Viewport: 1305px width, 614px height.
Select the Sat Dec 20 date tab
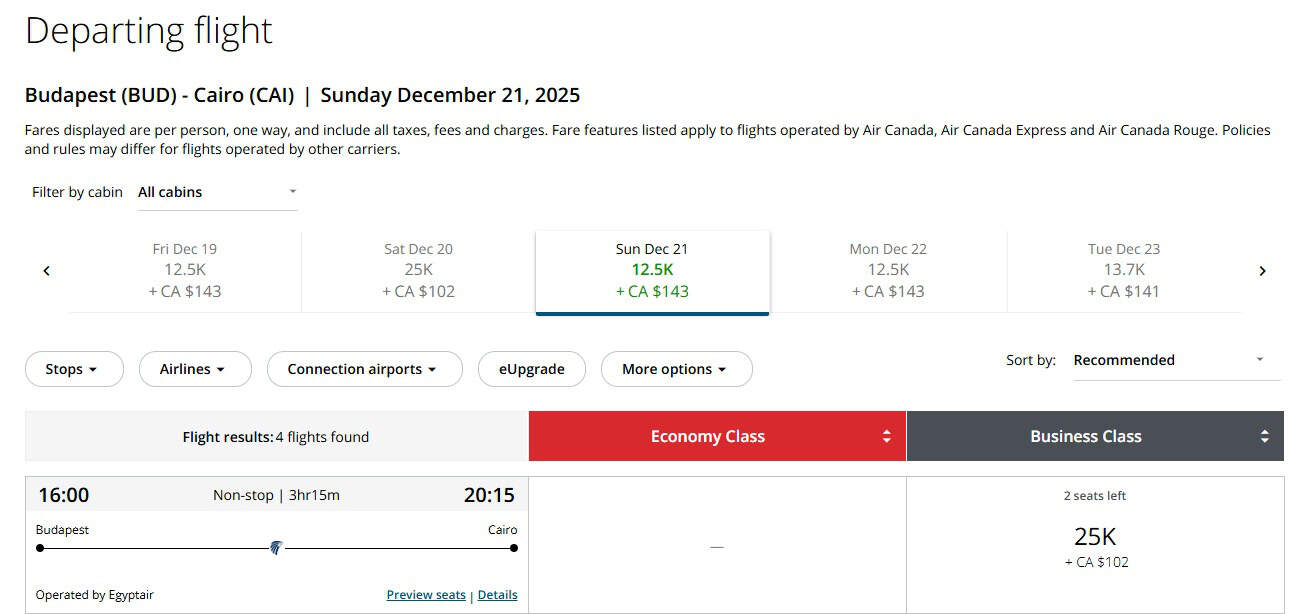pyautogui.click(x=418, y=270)
